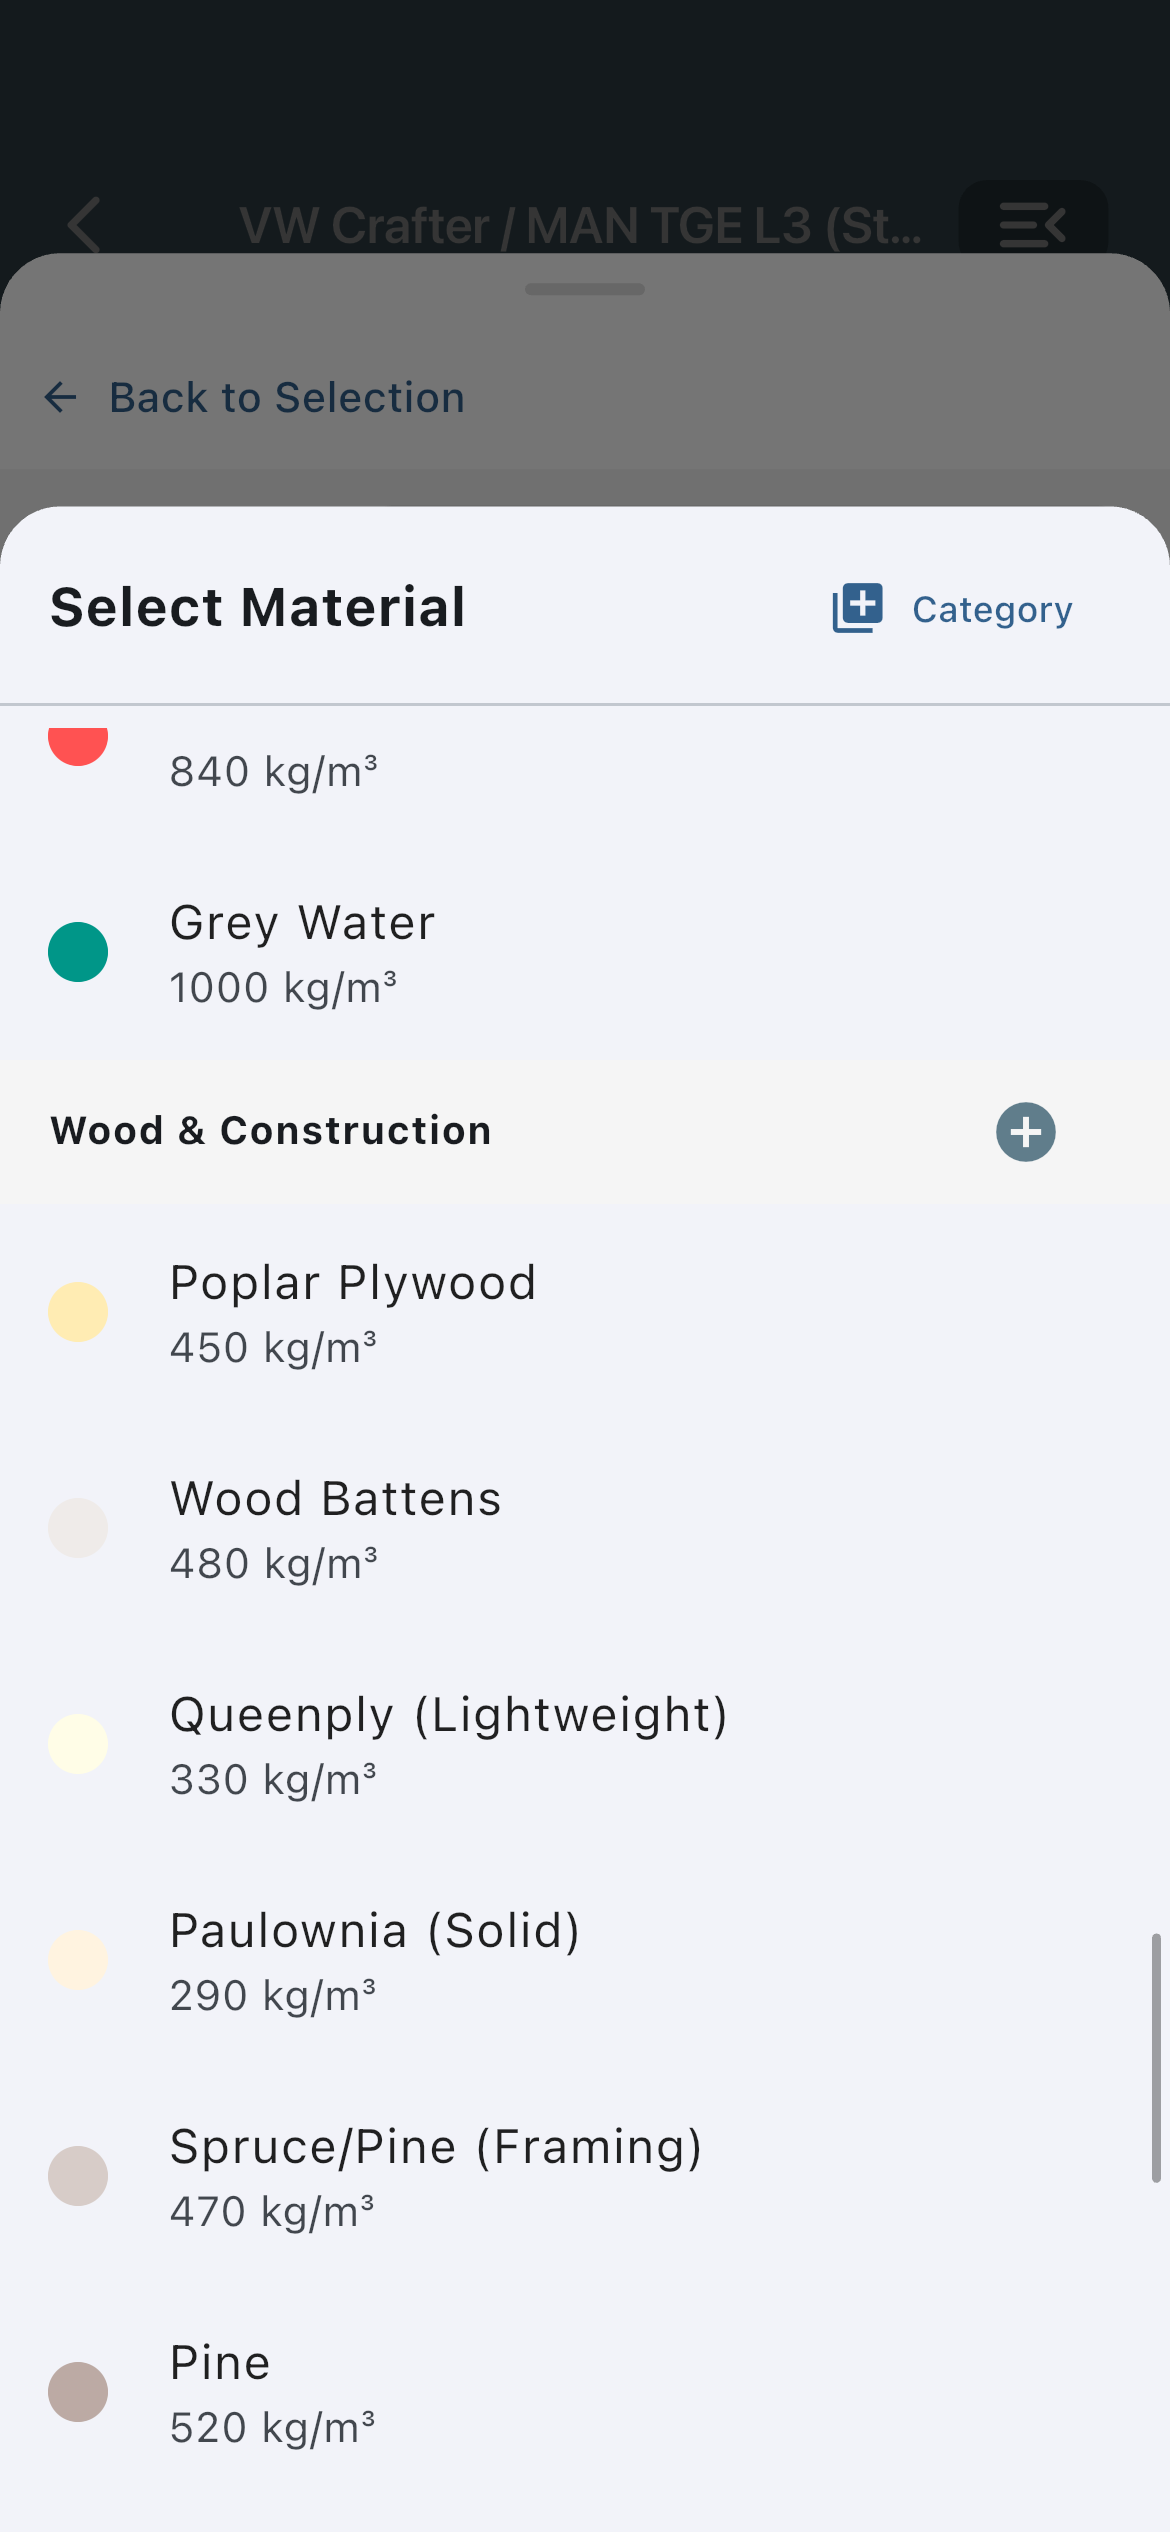The image size is (1170, 2532).
Task: Go back using the header chevron
Action: pyautogui.click(x=84, y=225)
